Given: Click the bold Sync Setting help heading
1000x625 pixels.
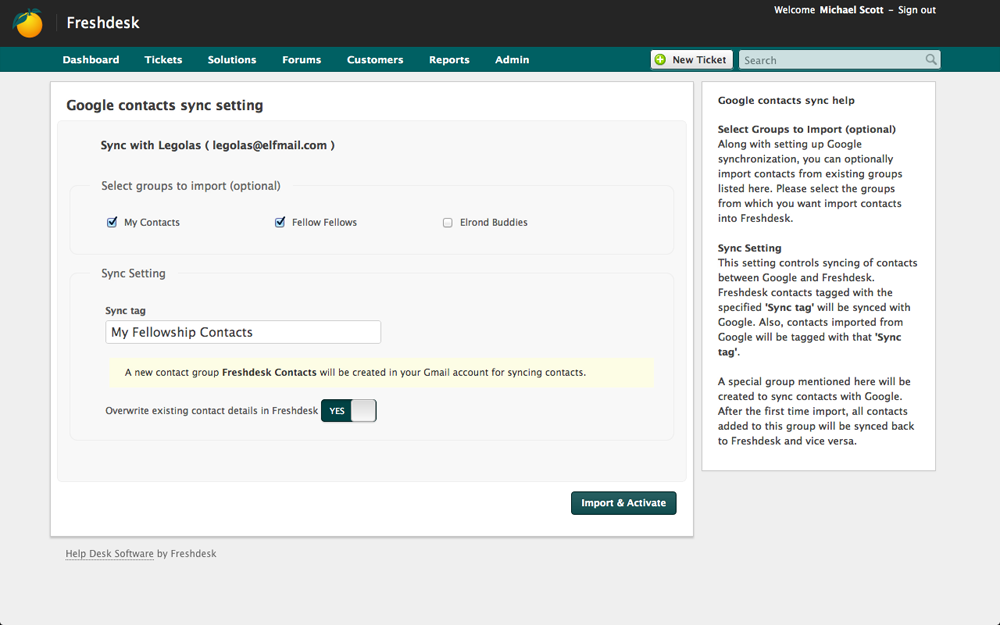Looking at the screenshot, I should click(749, 248).
